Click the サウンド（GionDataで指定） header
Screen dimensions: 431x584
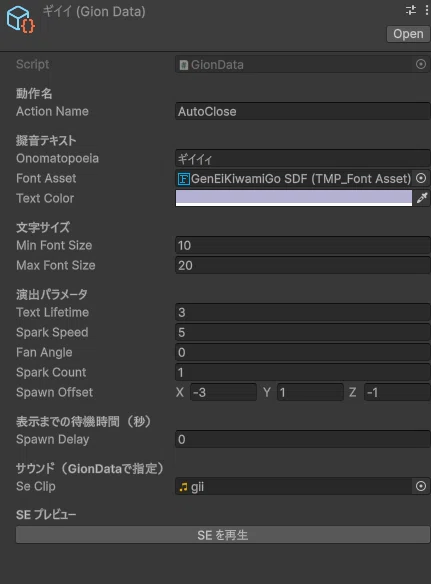tap(91, 468)
